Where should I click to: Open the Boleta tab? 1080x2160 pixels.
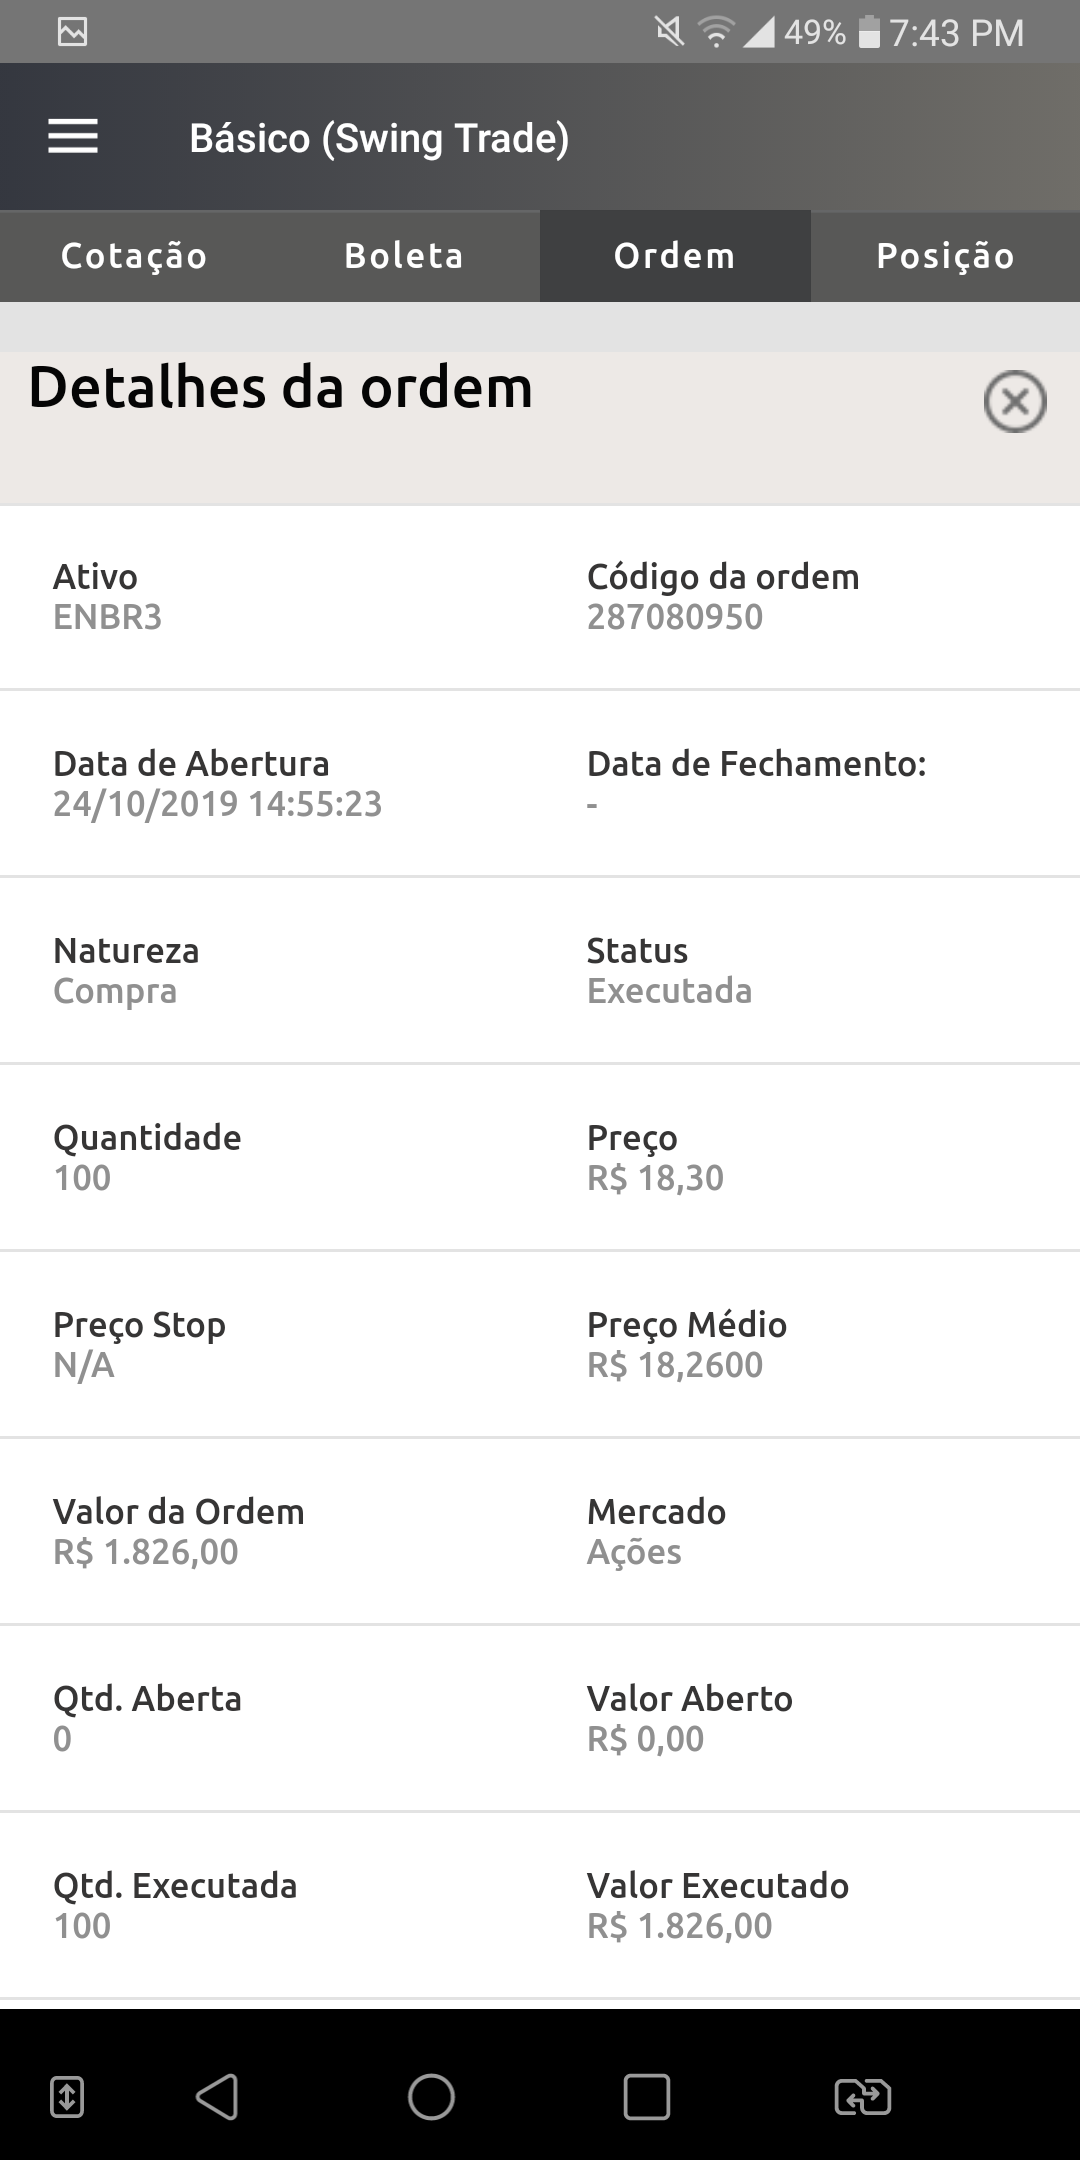pyautogui.click(x=404, y=256)
